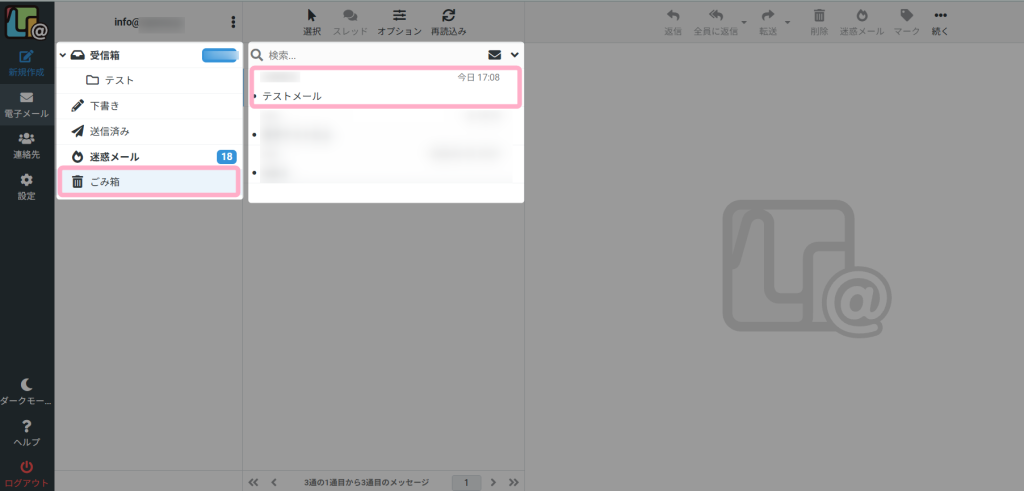The image size is (1024, 491).
Task: Open the ヘルプ help page
Action: pos(27,434)
